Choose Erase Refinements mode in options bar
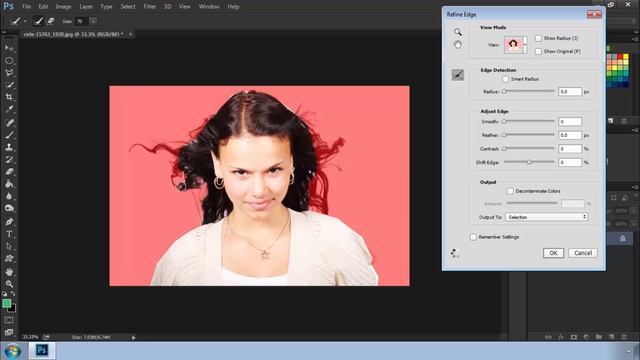Viewport: 640px width, 360px height. point(51,21)
